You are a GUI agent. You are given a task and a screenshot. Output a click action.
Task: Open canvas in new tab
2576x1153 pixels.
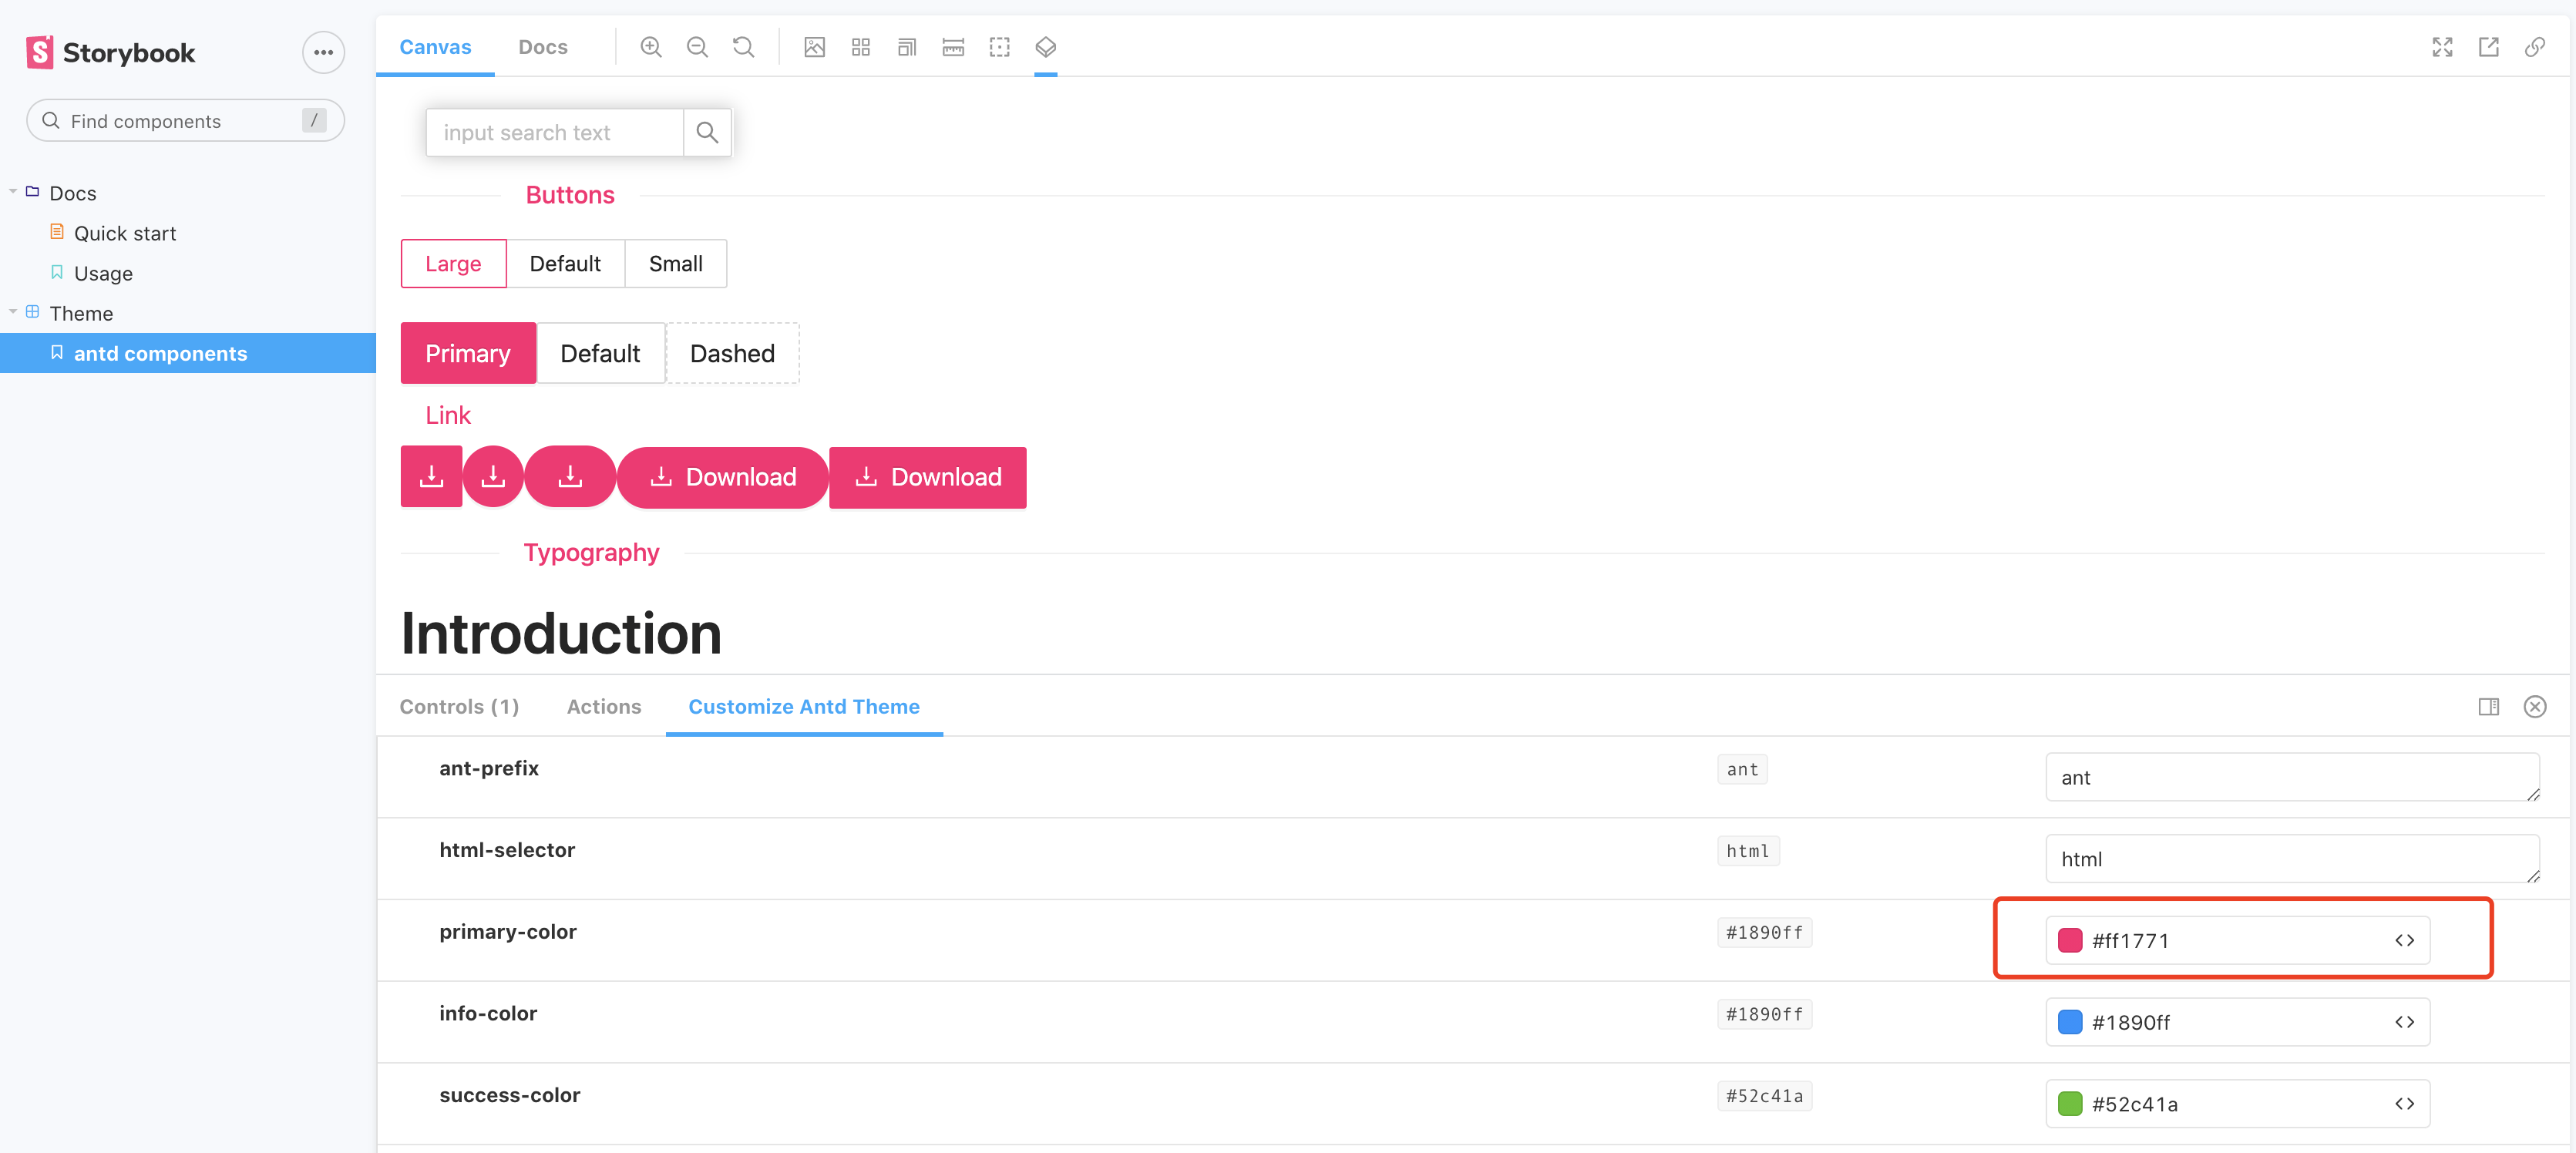pyautogui.click(x=2488, y=47)
